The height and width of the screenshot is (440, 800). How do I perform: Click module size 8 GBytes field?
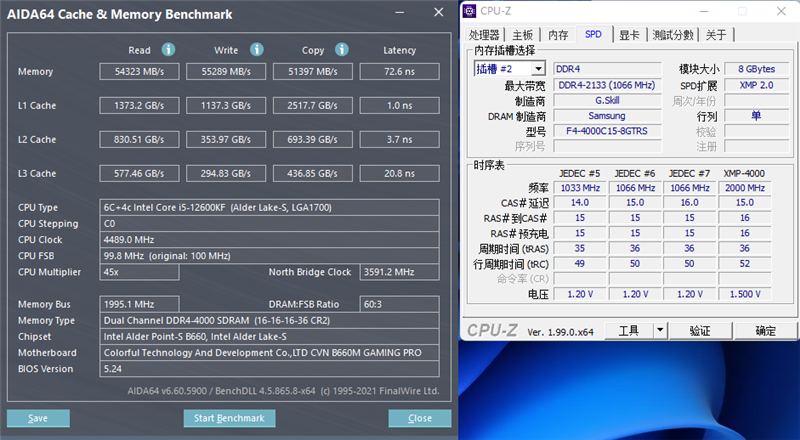click(757, 69)
